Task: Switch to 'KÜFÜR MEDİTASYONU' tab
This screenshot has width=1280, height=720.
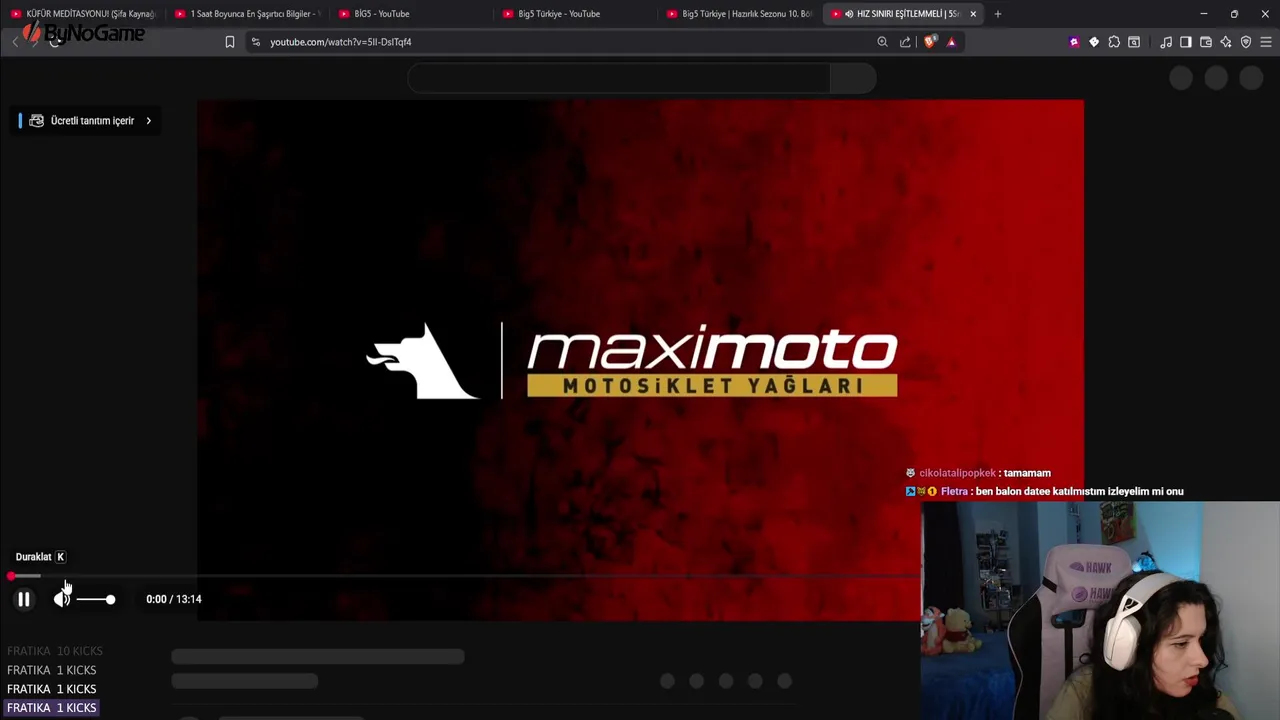Action: 84,14
